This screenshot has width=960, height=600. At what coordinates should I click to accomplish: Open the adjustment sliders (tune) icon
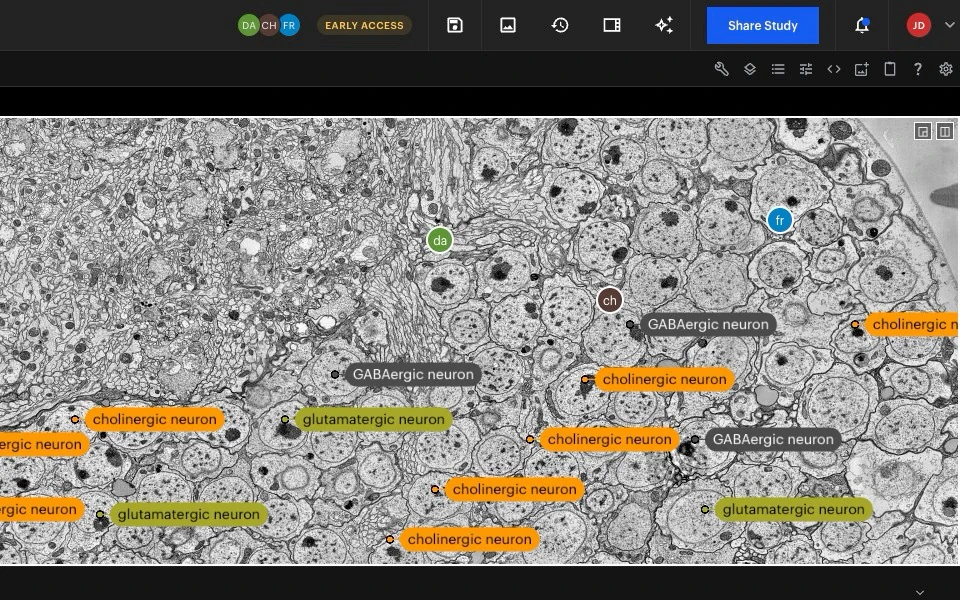tap(806, 69)
